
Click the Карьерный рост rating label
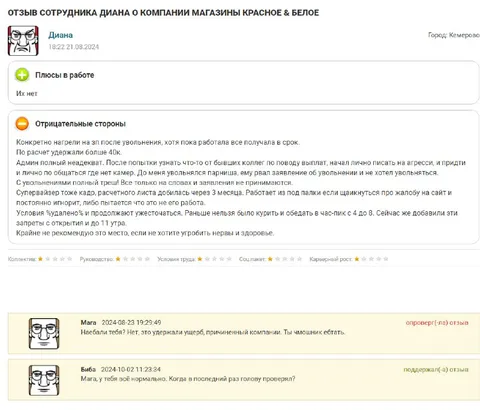331,259
